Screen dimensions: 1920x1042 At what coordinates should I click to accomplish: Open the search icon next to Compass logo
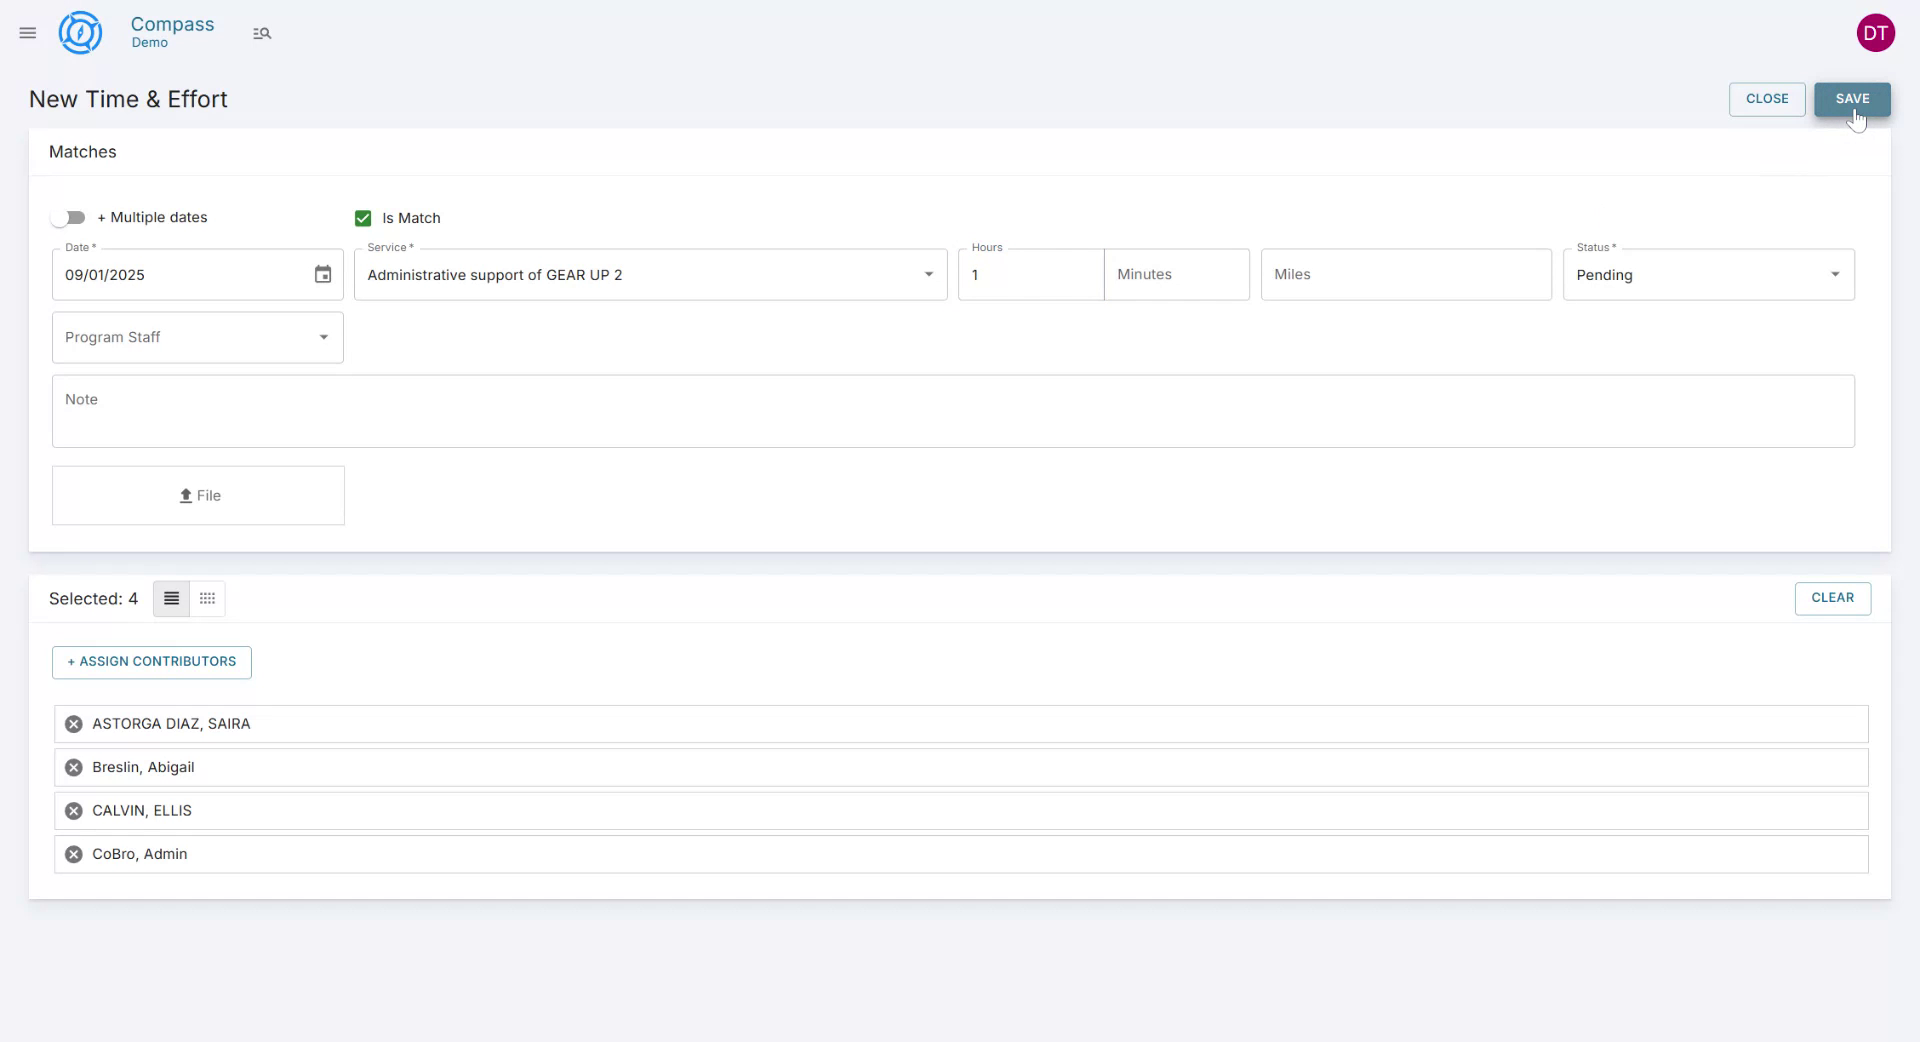262,33
